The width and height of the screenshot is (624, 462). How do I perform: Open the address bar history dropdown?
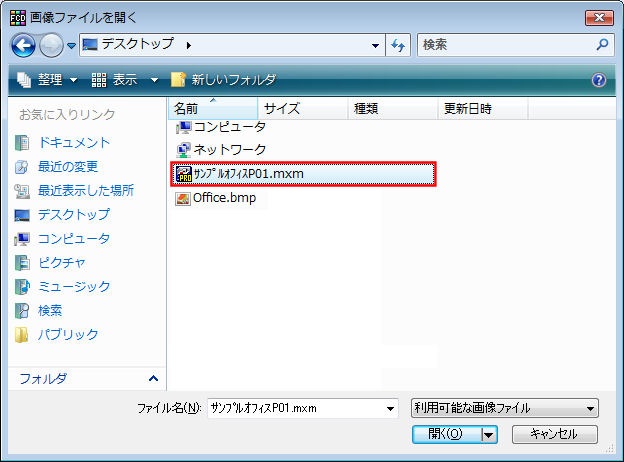(375, 45)
